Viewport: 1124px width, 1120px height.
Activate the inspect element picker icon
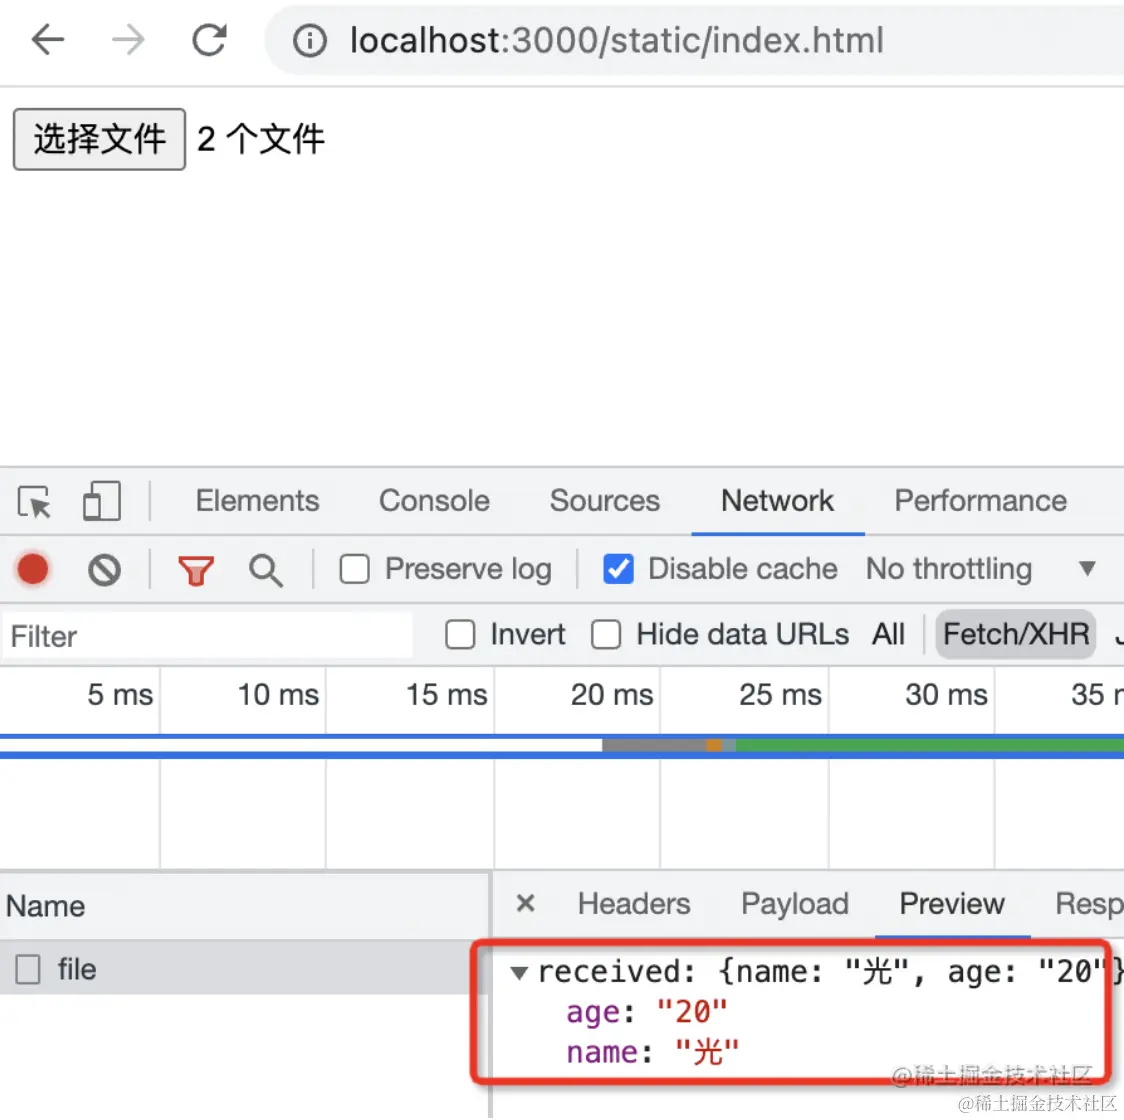[35, 501]
